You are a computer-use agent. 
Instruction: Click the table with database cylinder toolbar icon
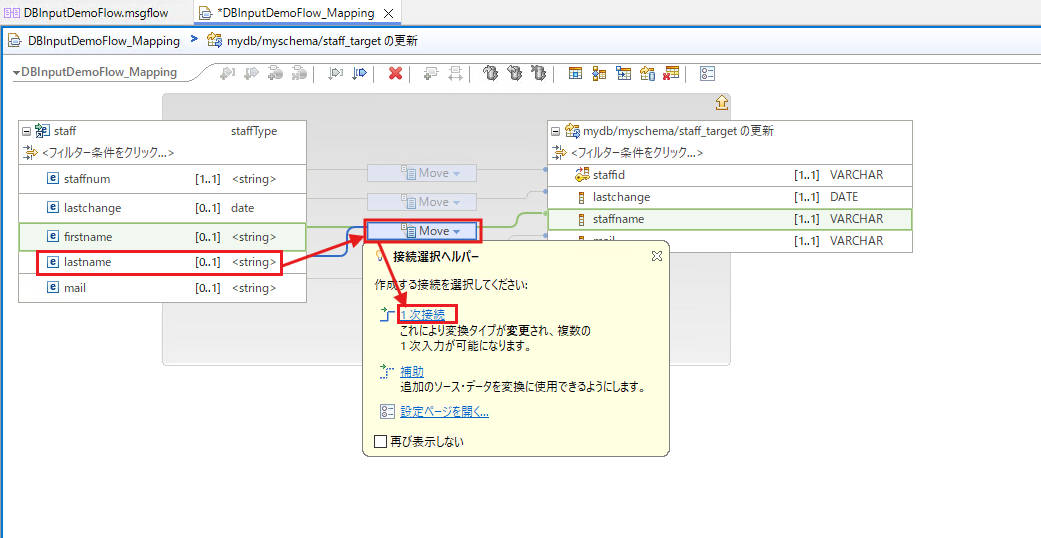point(647,73)
